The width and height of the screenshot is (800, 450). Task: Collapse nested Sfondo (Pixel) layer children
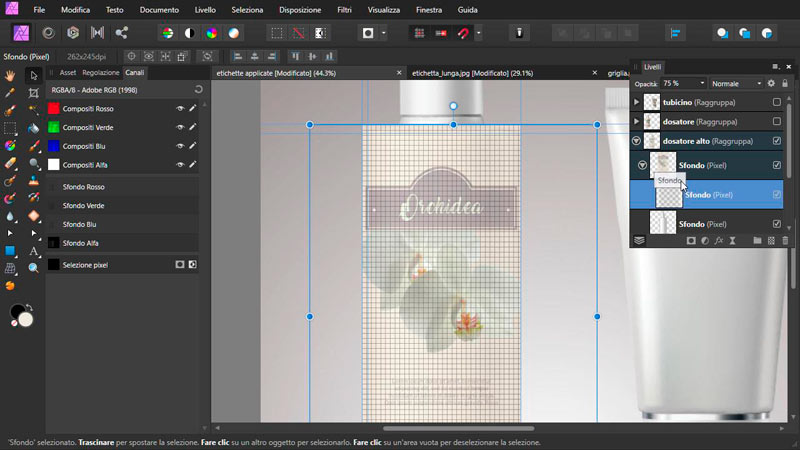(642, 165)
